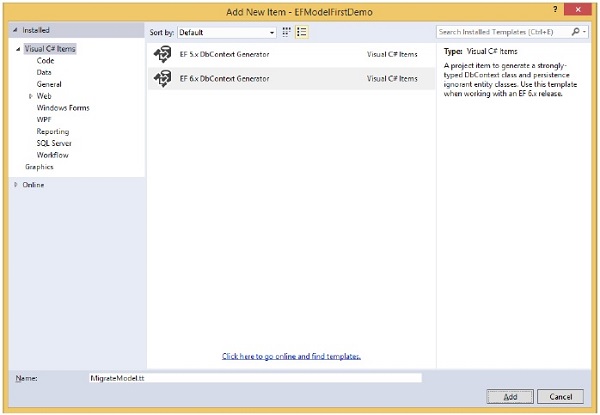
Task: Click the EF 5.x DbContext Generator icon
Action: coord(163,54)
